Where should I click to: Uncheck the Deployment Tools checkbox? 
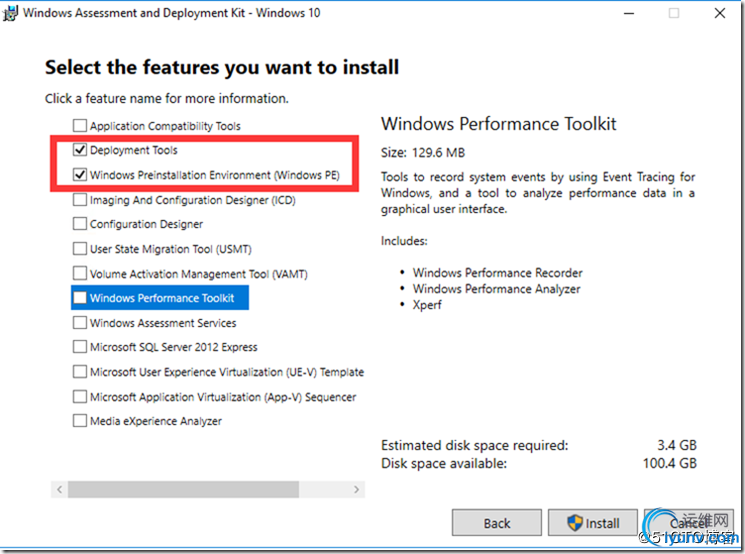80,150
